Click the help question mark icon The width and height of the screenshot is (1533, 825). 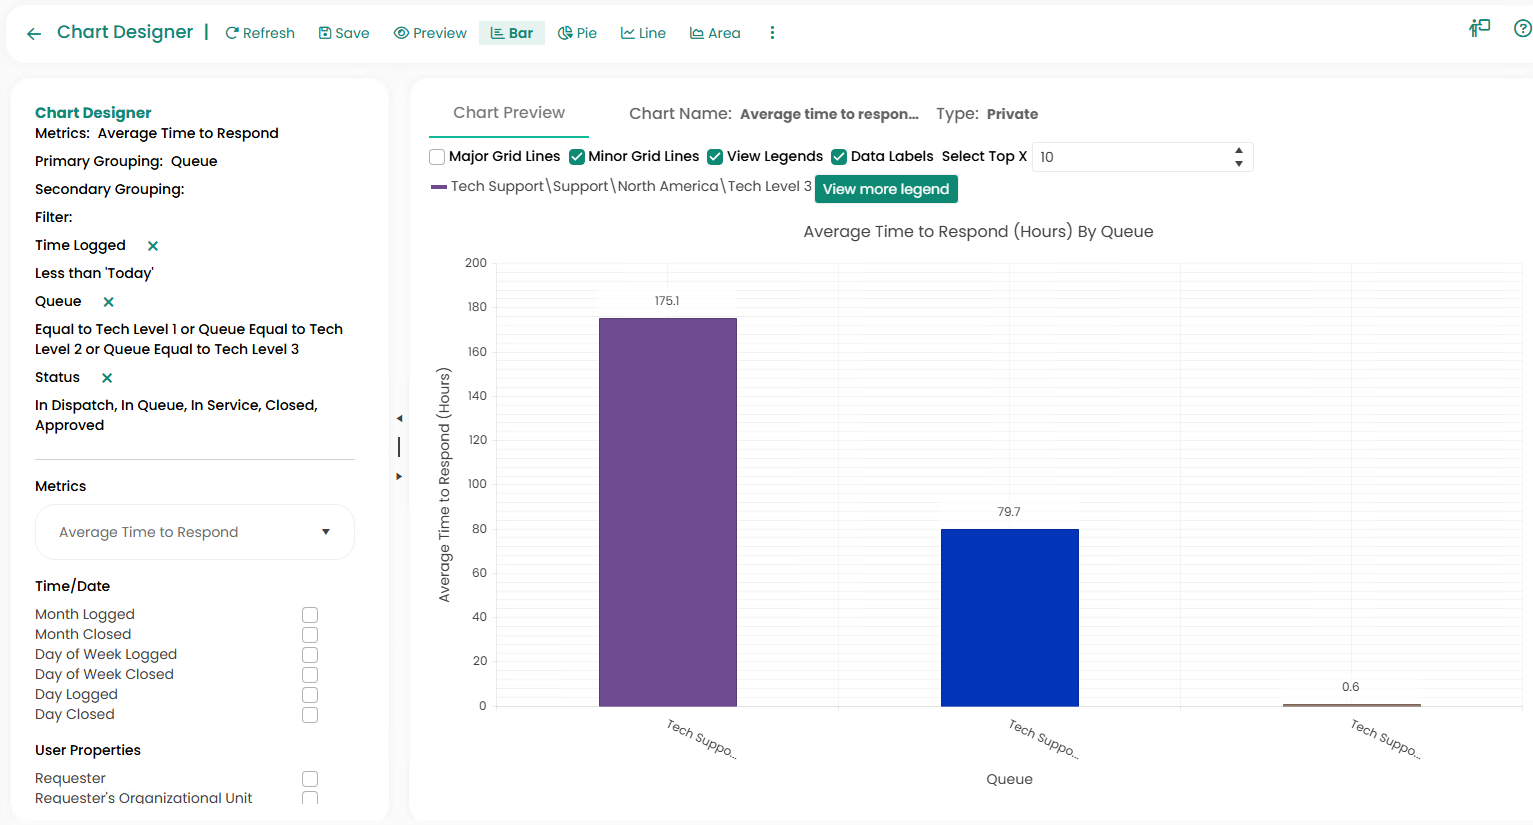coord(1522,29)
